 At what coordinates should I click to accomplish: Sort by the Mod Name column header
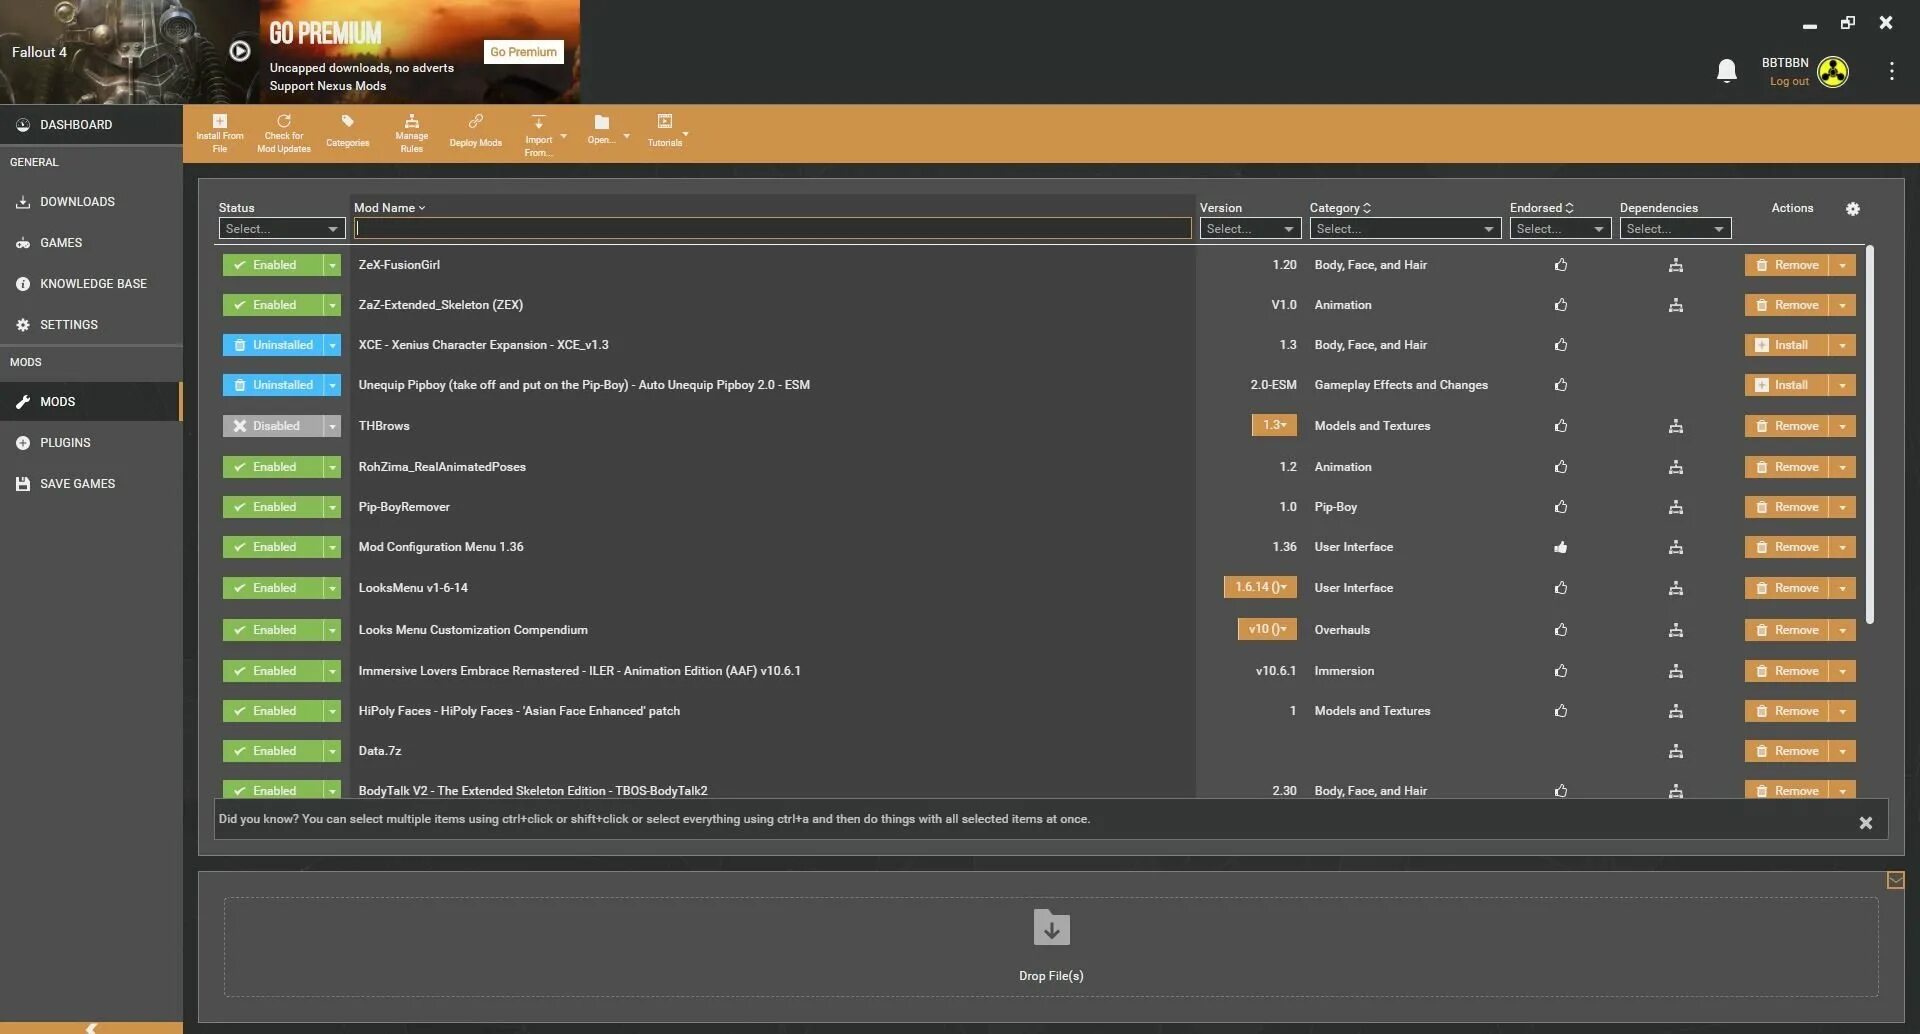[x=389, y=208]
